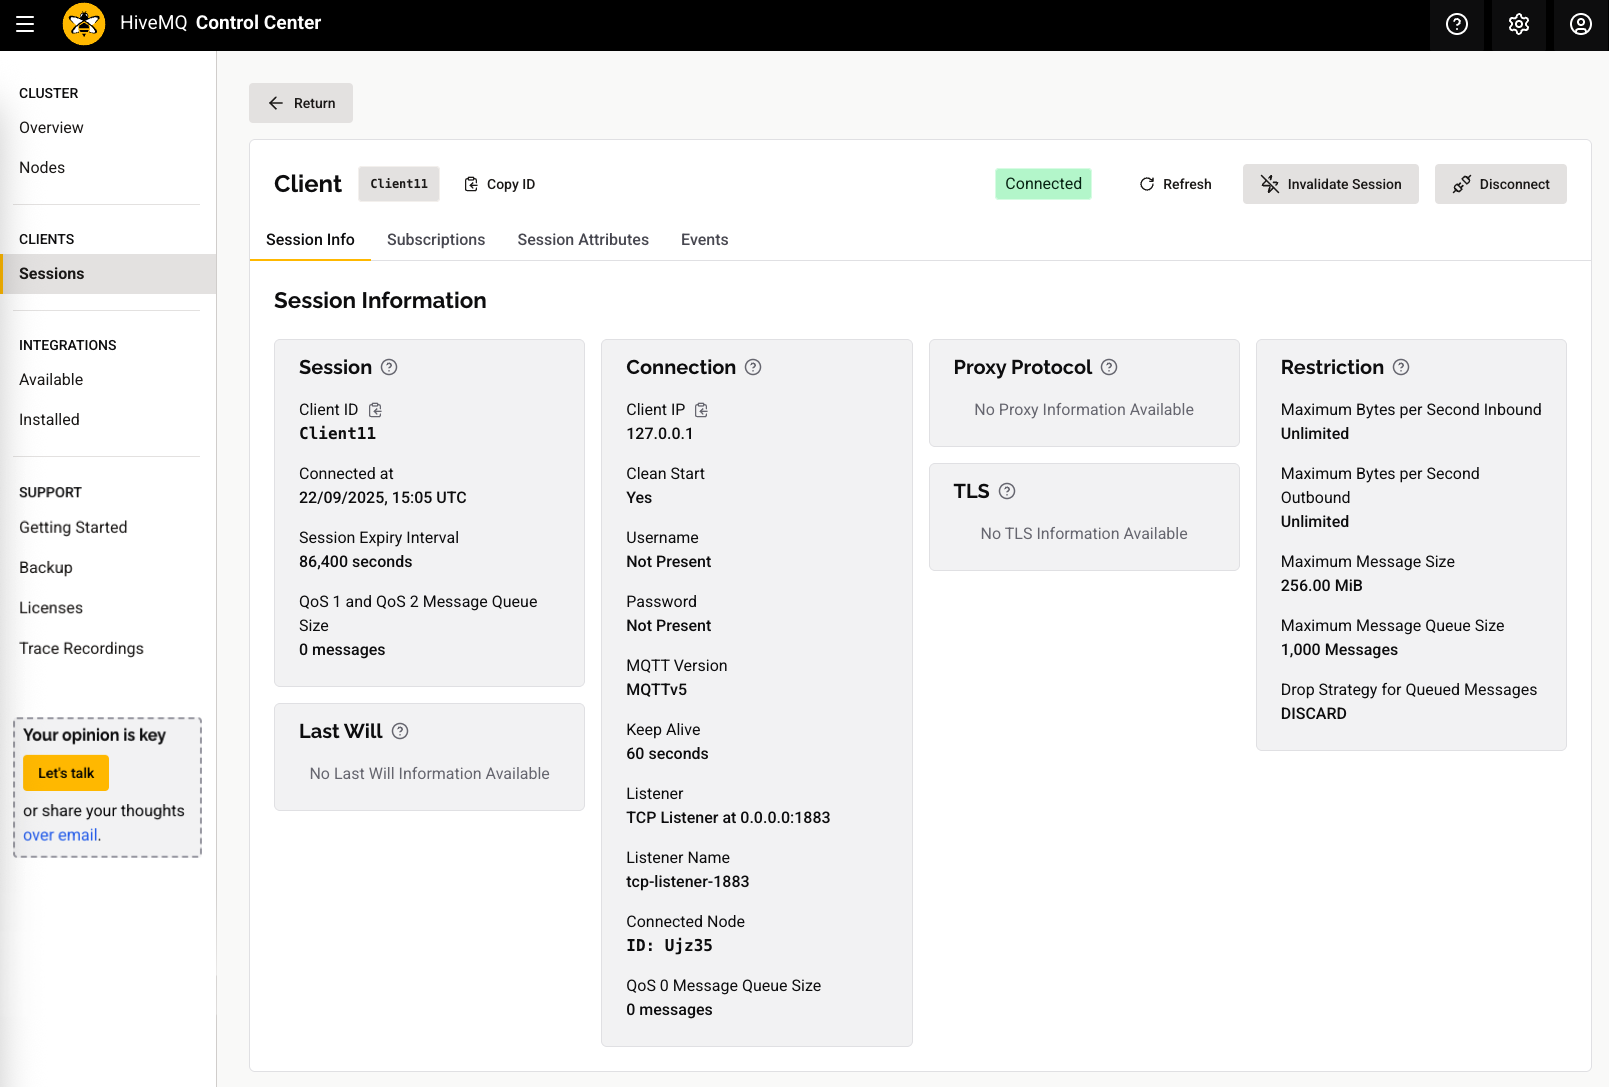1609x1087 pixels.
Task: Click the 127.0.0.1 client IP value
Action: coord(660,434)
